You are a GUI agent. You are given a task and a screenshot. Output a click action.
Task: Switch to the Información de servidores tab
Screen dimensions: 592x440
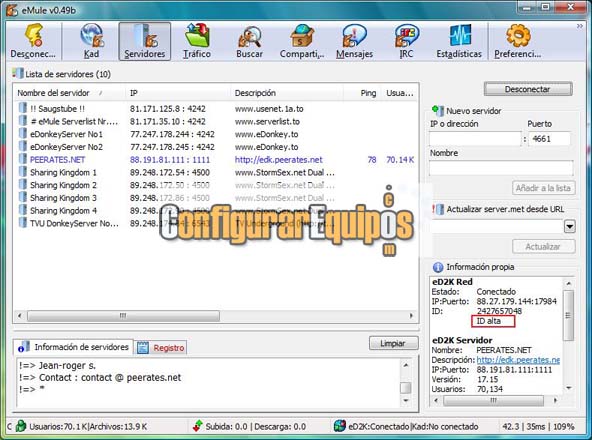click(73, 347)
